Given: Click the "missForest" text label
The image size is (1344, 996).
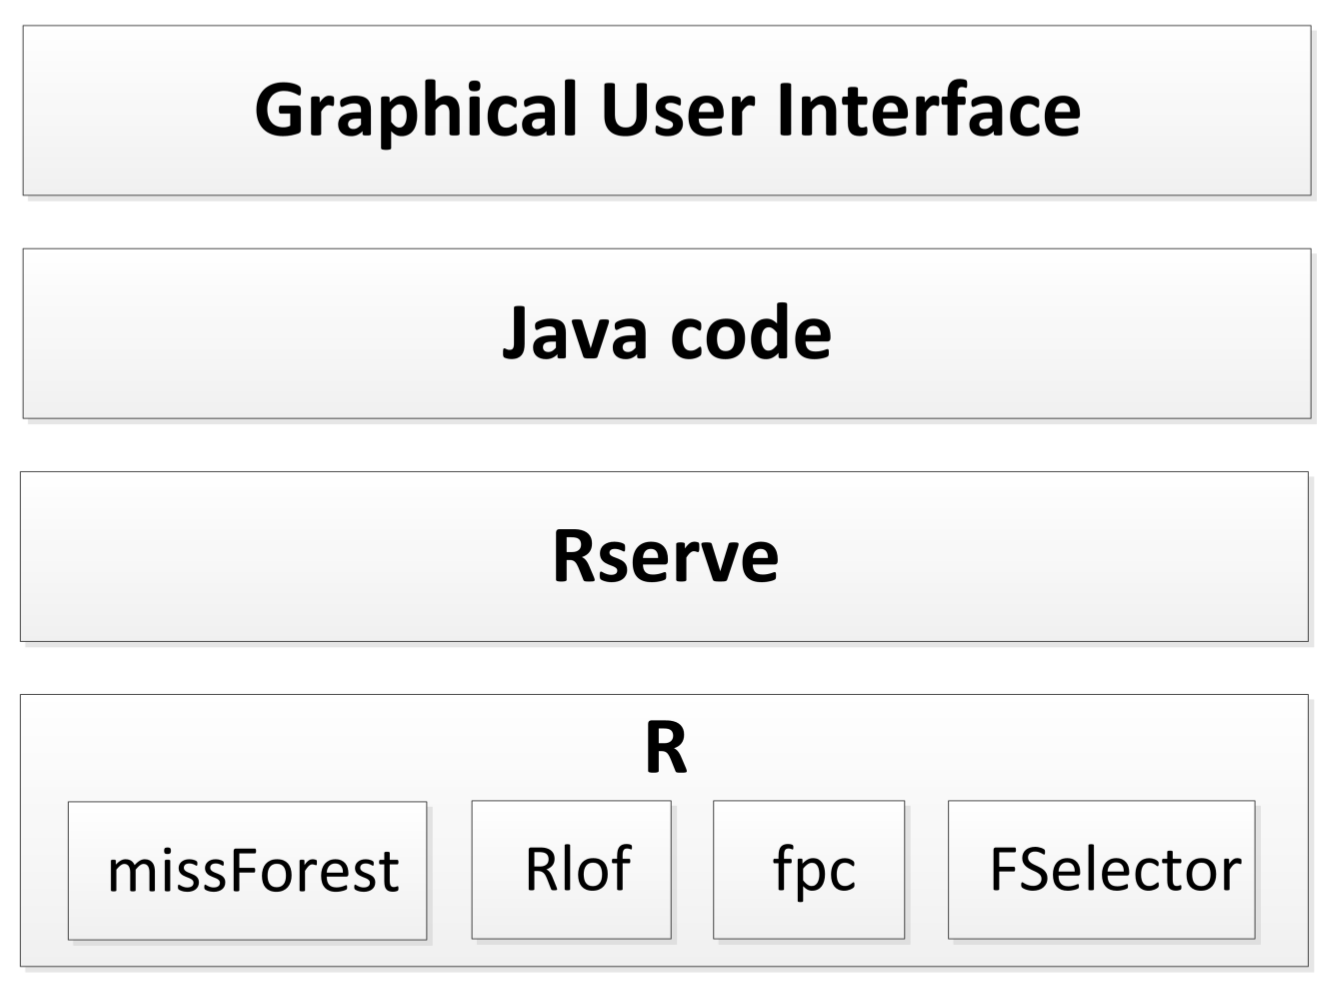Looking at the screenshot, I should click(x=253, y=870).
